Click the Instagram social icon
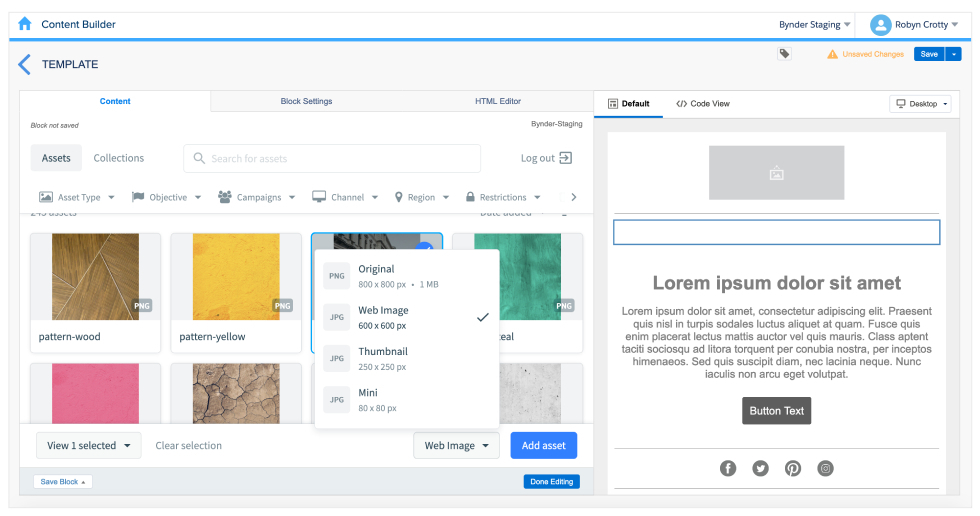 (825, 468)
